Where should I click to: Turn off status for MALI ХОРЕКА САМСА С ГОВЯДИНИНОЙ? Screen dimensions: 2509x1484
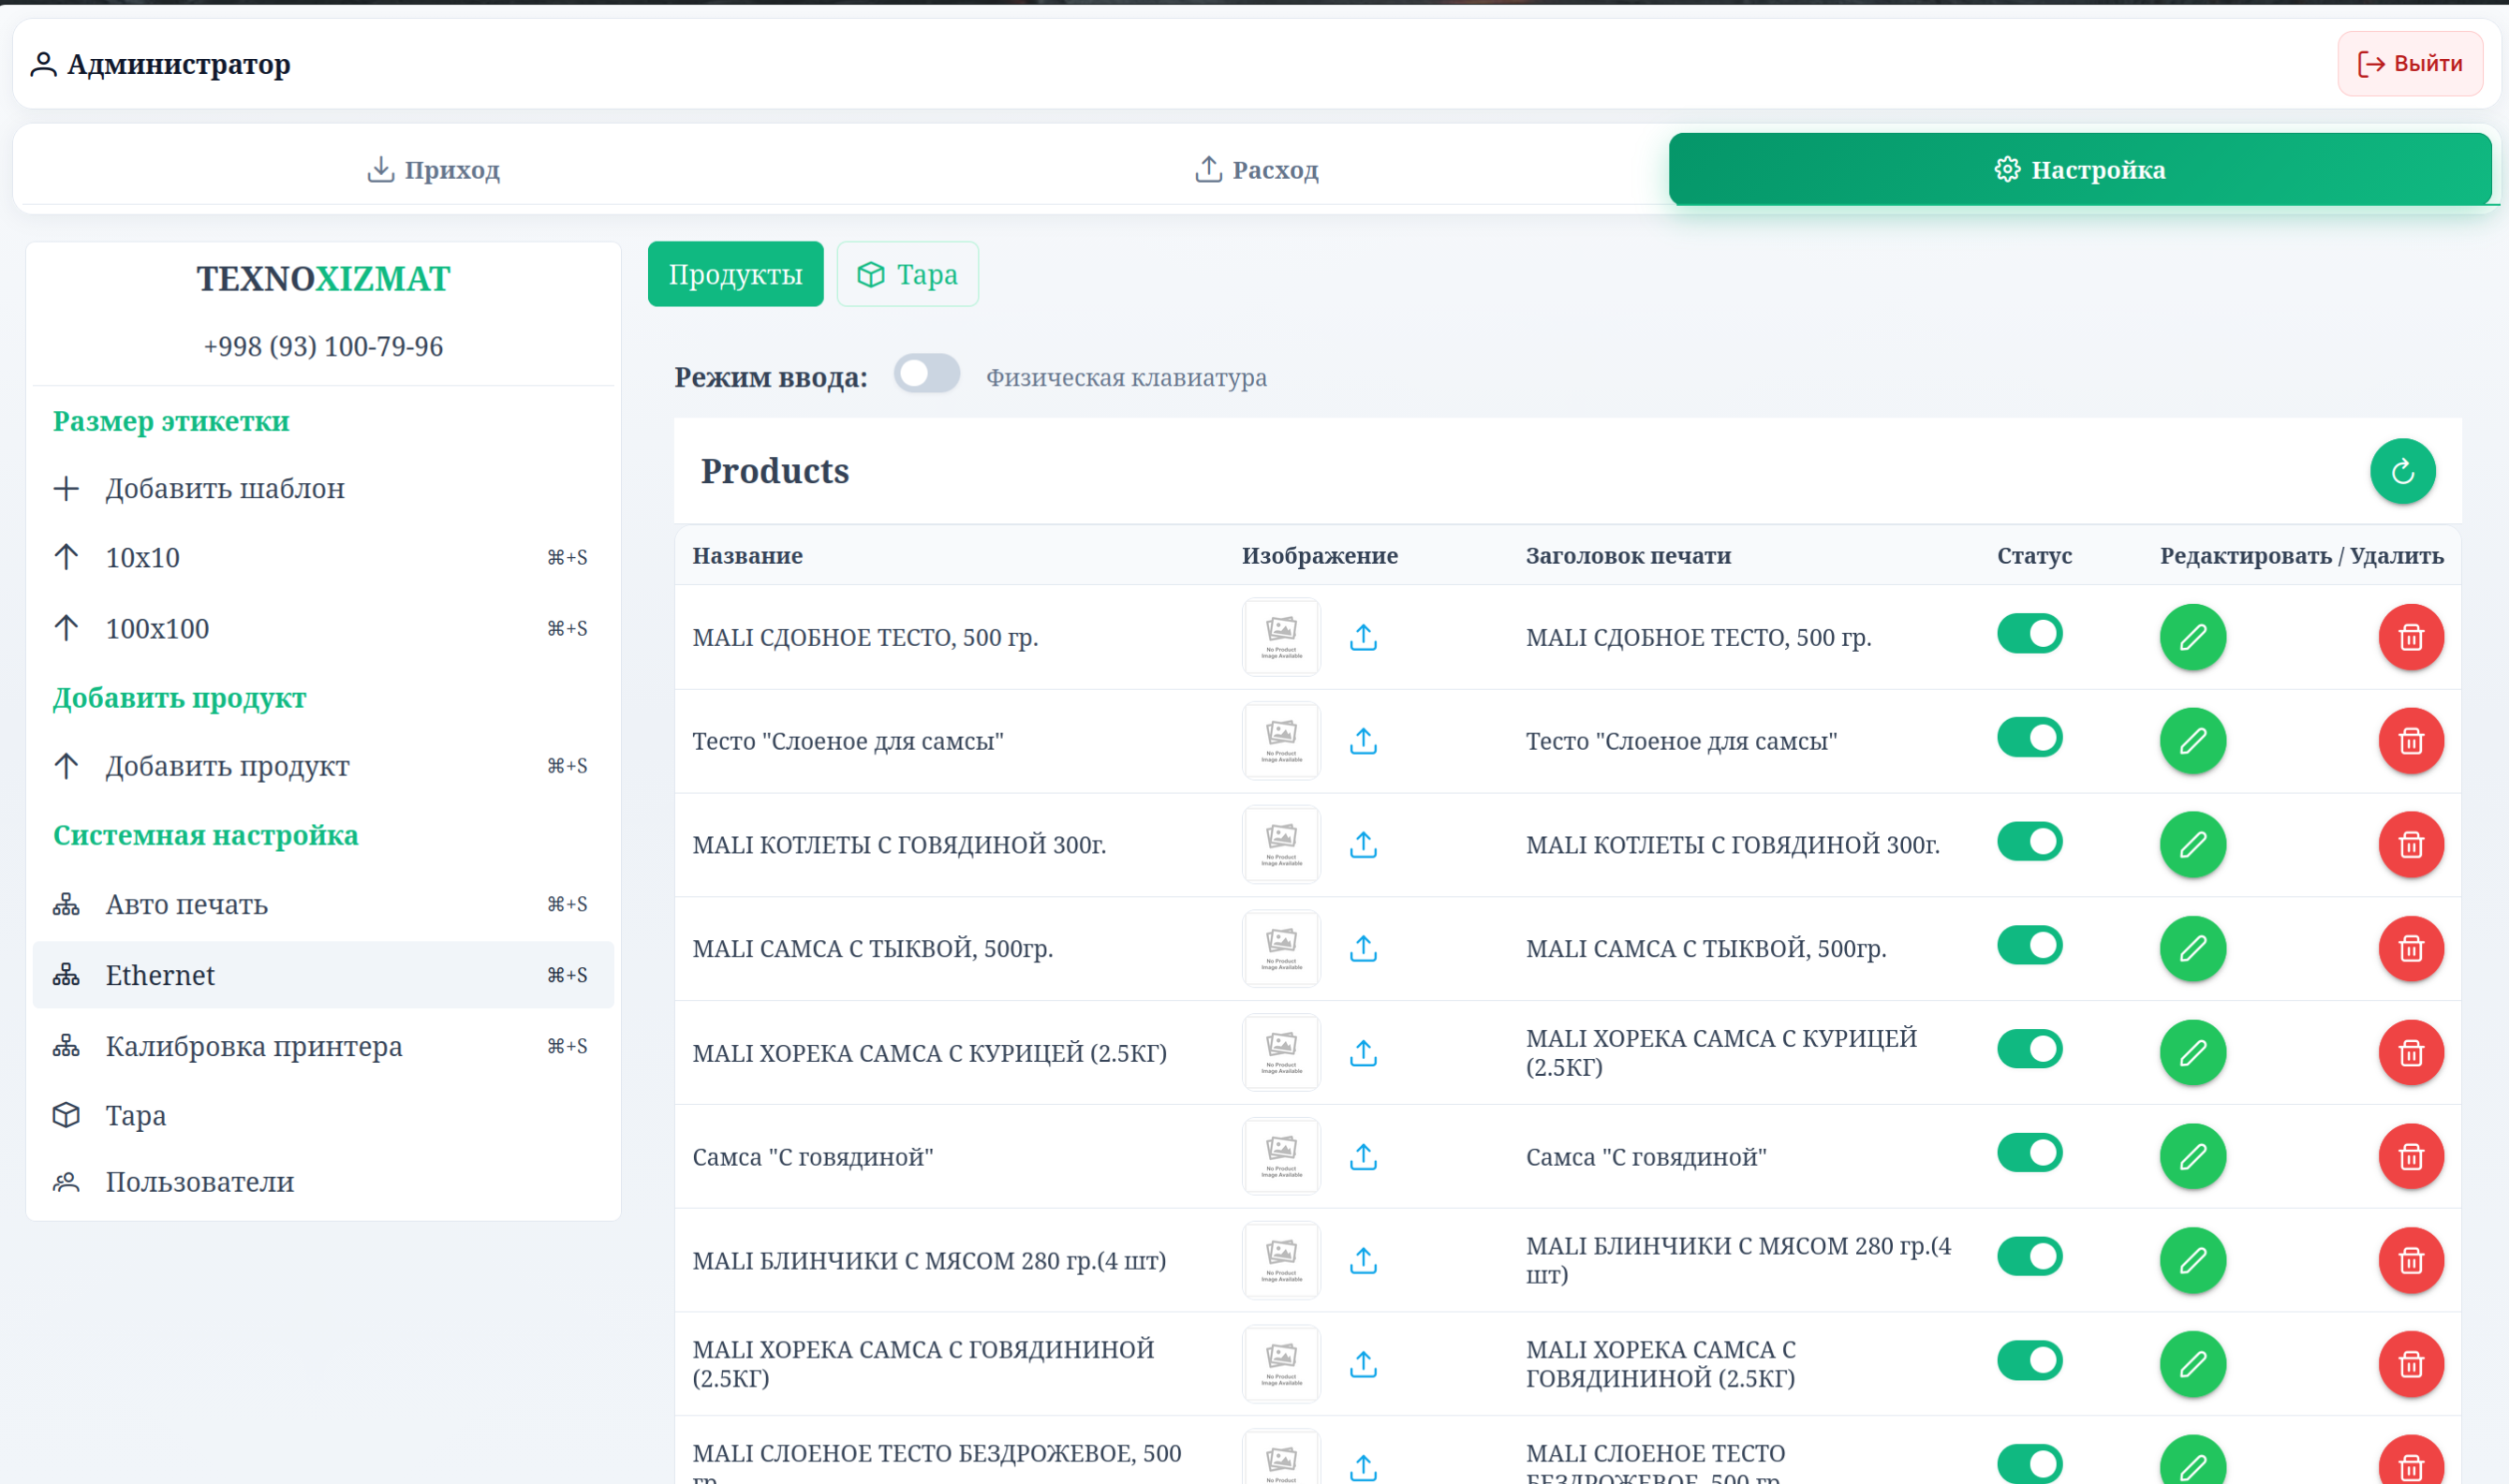(2029, 1361)
